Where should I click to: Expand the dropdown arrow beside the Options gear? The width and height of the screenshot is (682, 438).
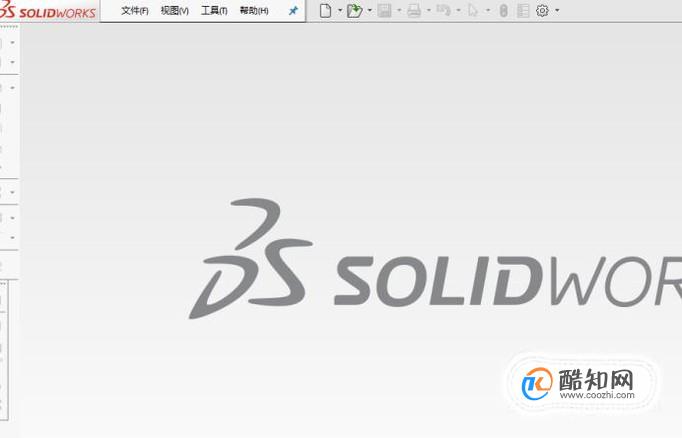557,10
